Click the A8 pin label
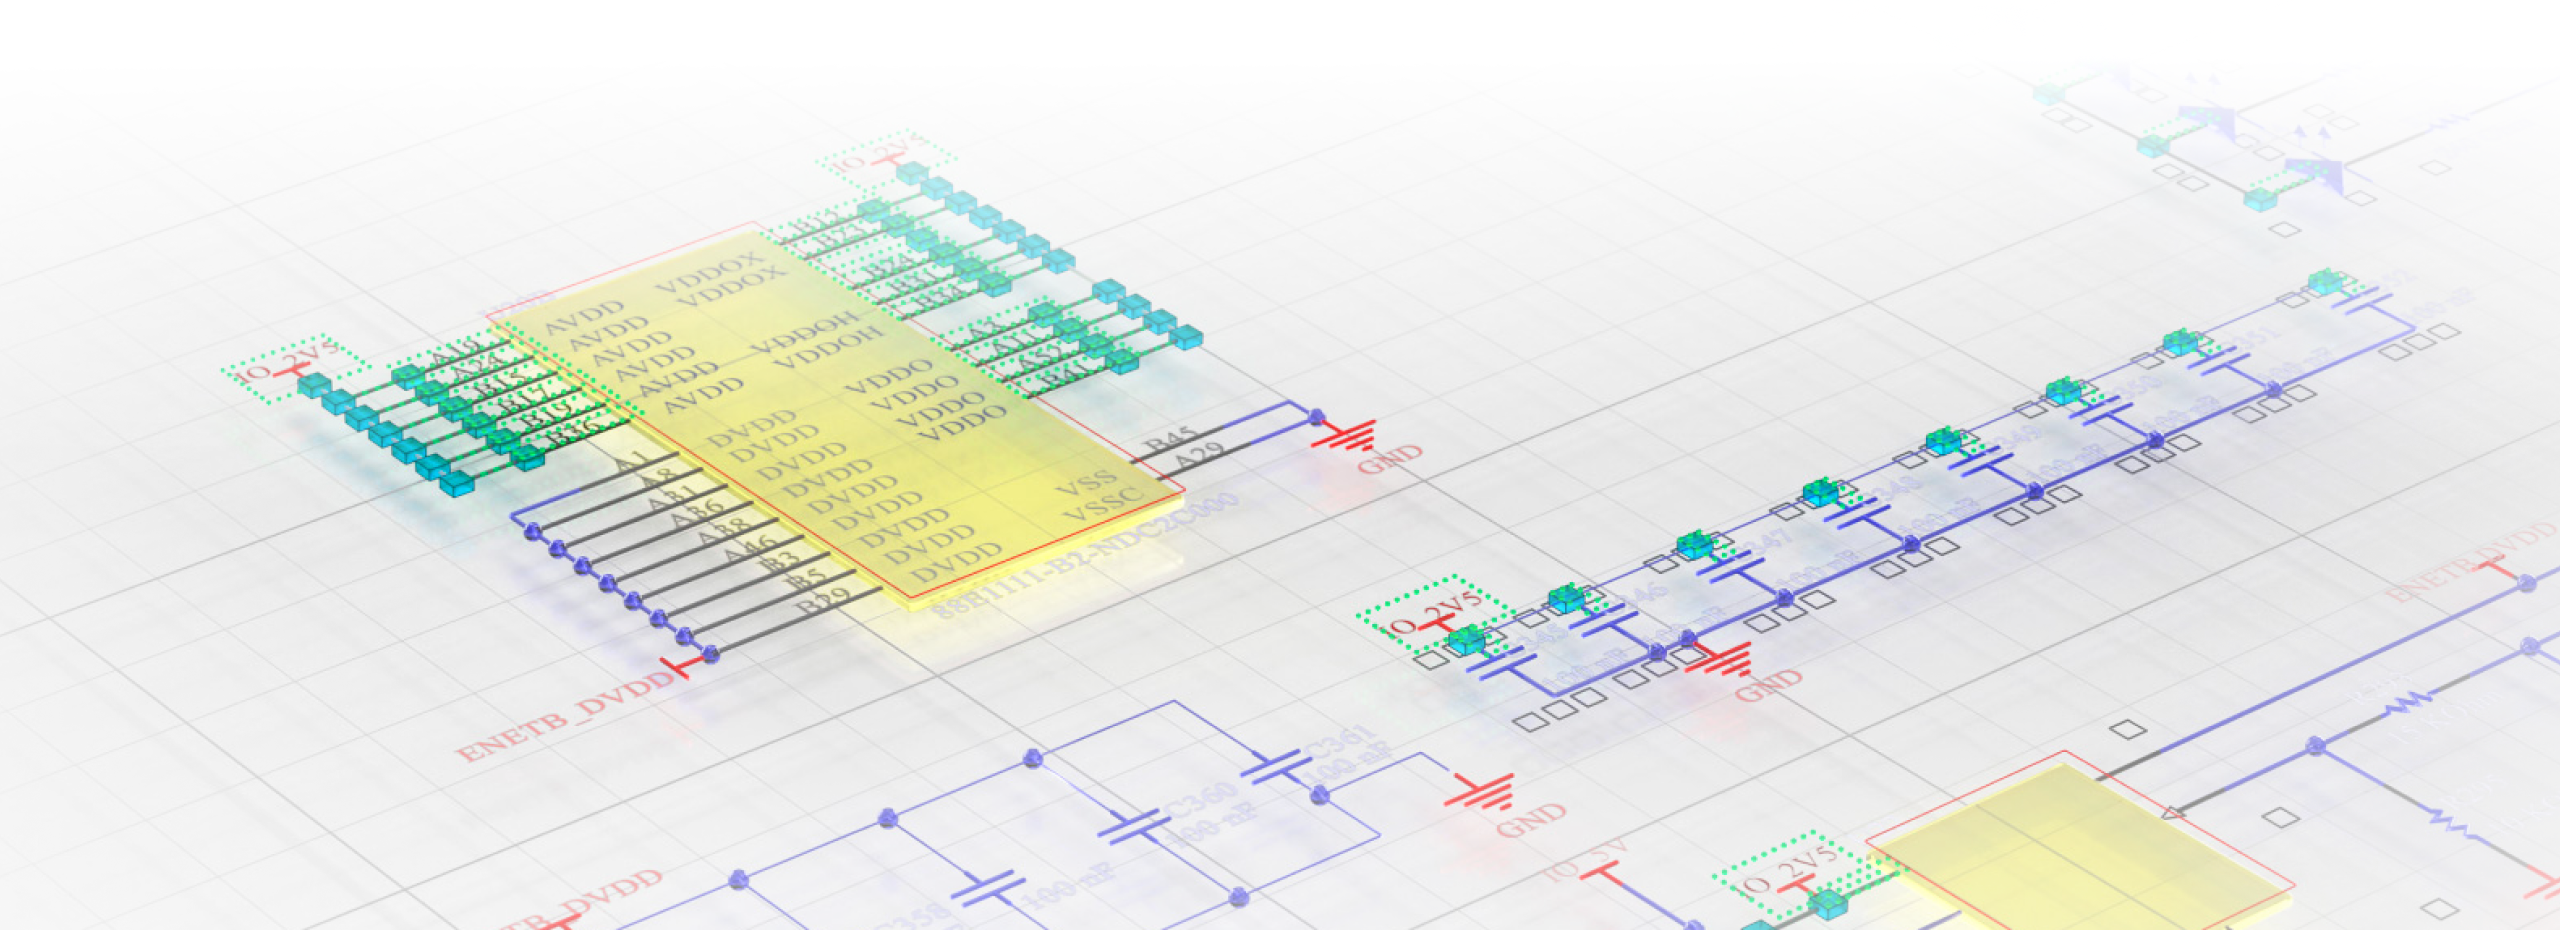The width and height of the screenshot is (2560, 930). click(x=657, y=478)
